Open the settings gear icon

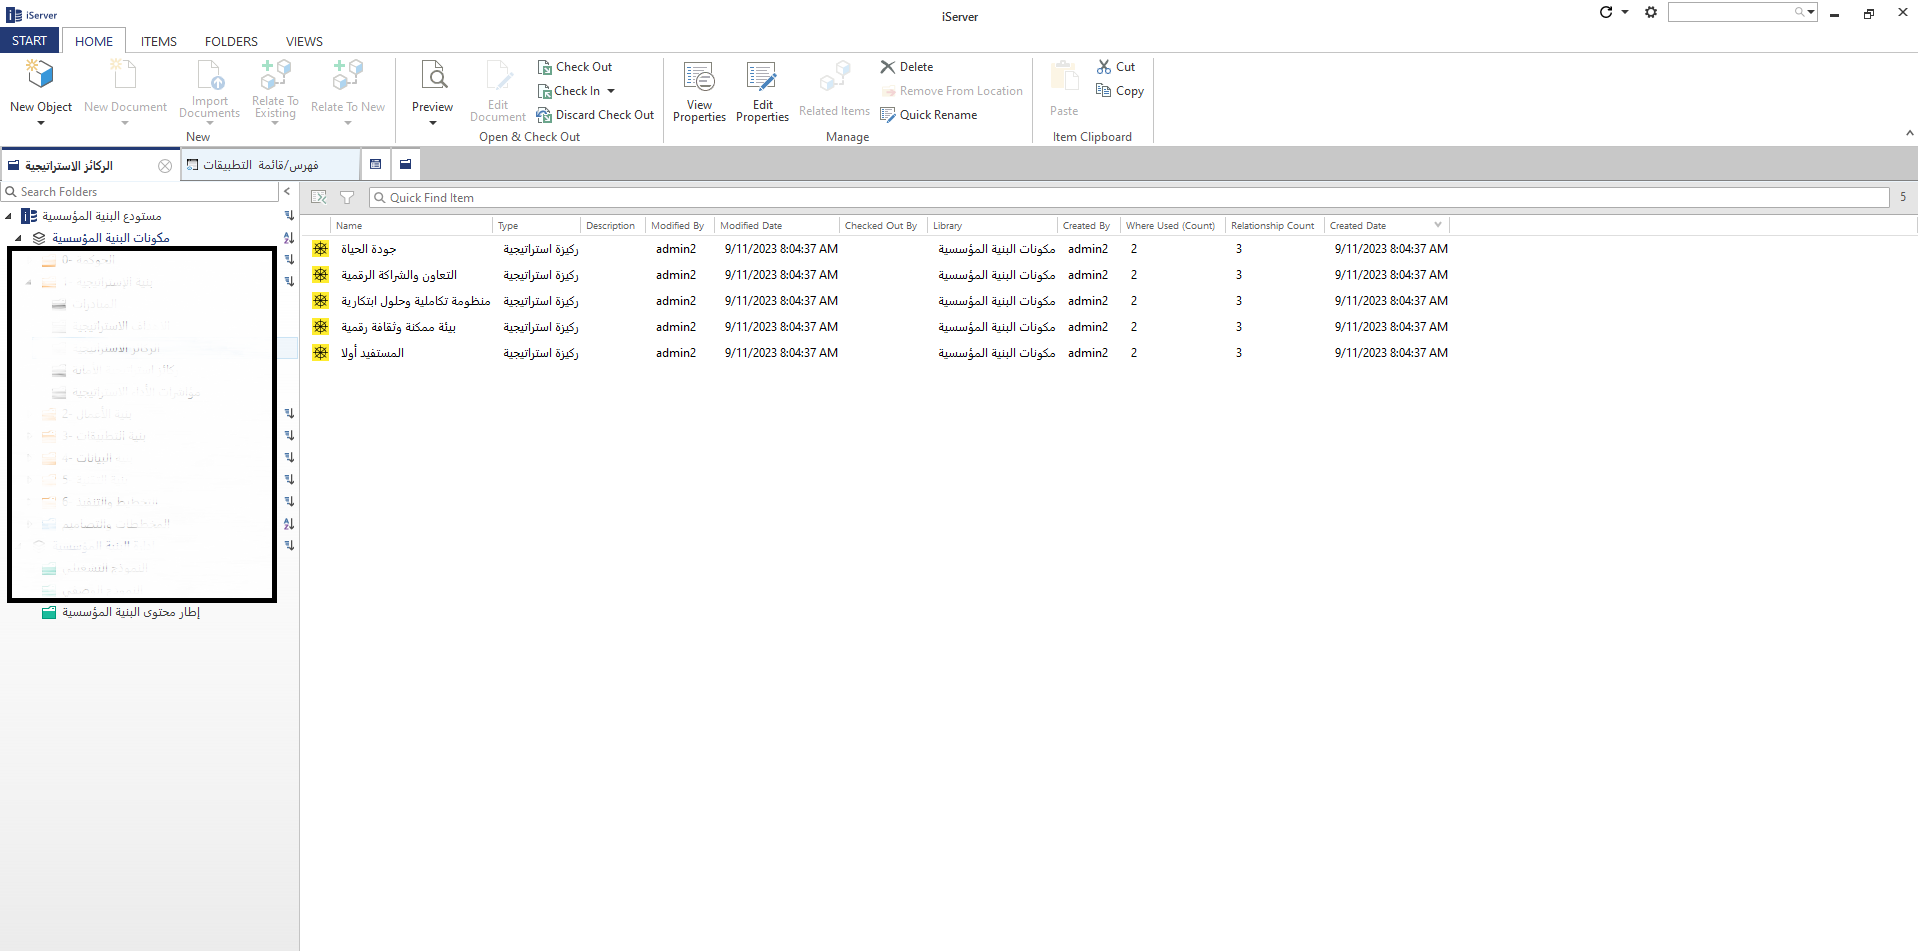click(1651, 13)
